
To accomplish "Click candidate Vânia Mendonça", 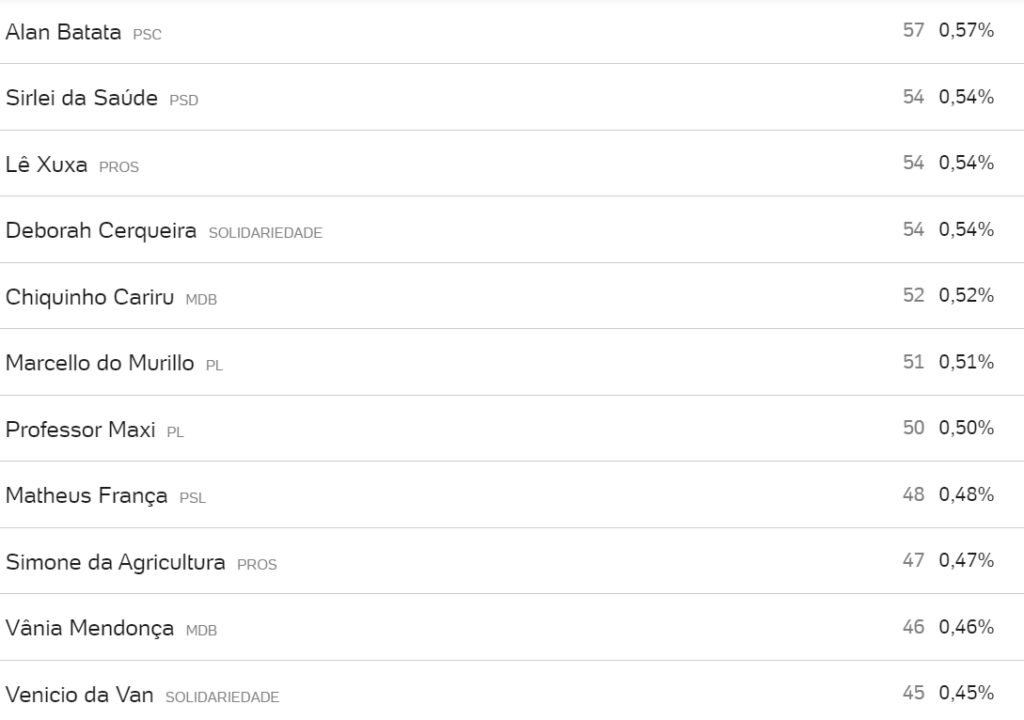I will pyautogui.click(x=89, y=629).
